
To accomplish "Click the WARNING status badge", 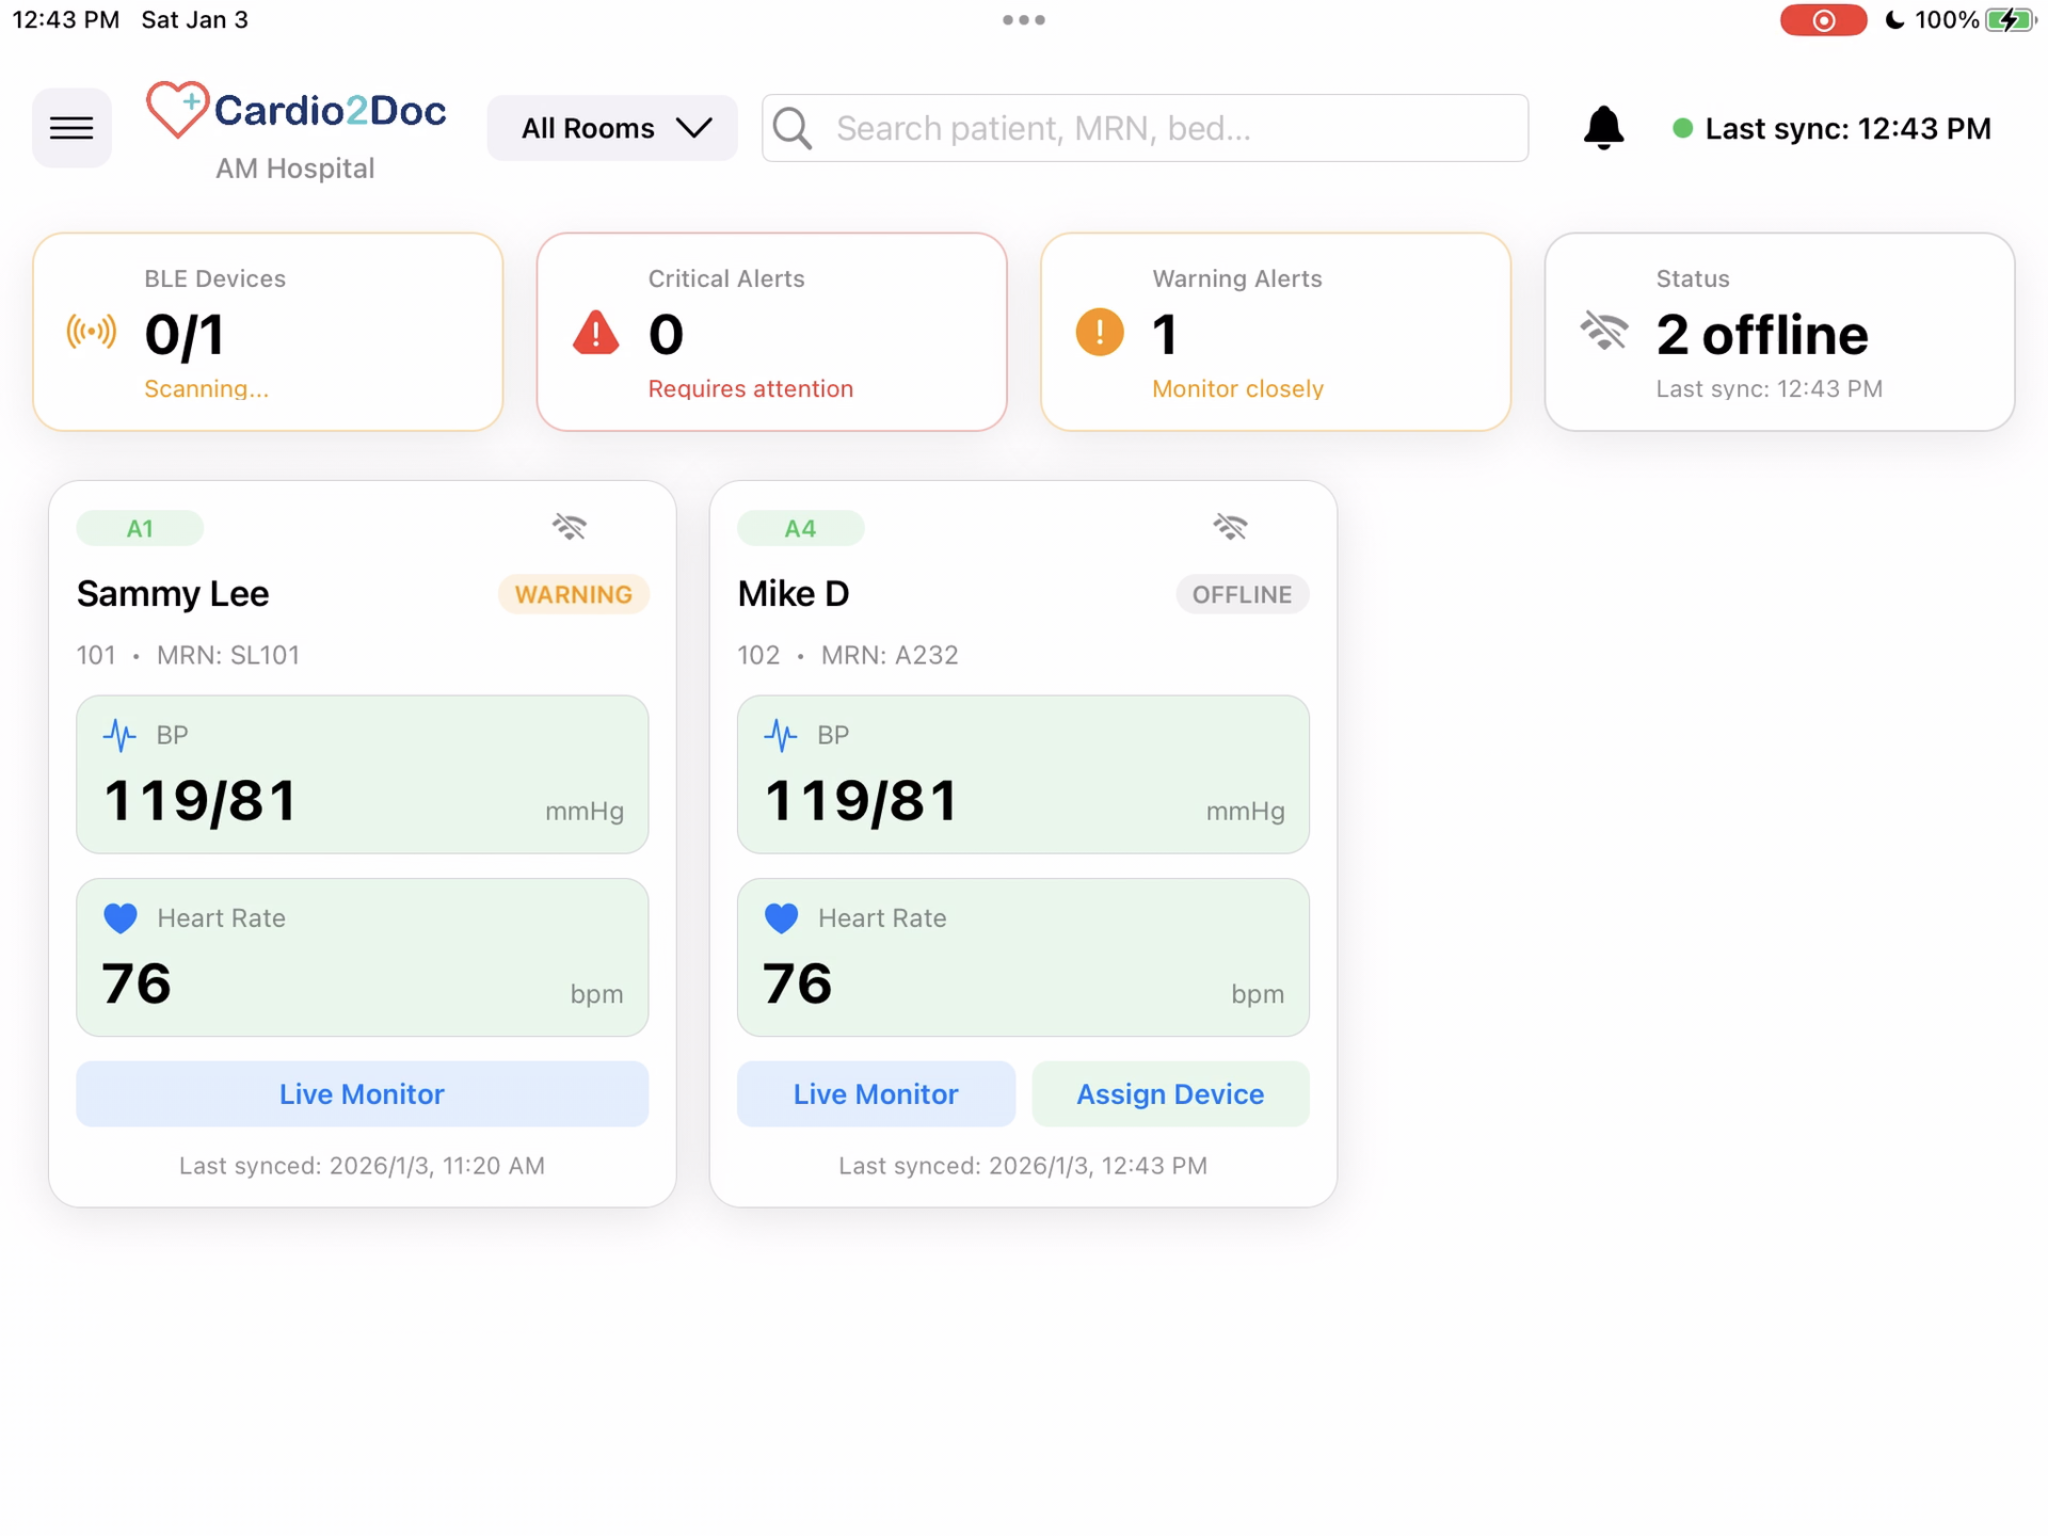I will (573, 594).
